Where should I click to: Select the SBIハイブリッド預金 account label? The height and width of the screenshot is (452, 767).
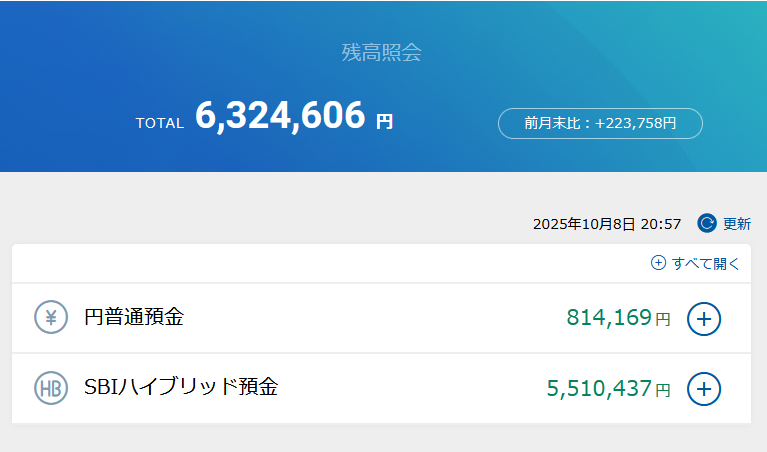pyautogui.click(x=180, y=387)
